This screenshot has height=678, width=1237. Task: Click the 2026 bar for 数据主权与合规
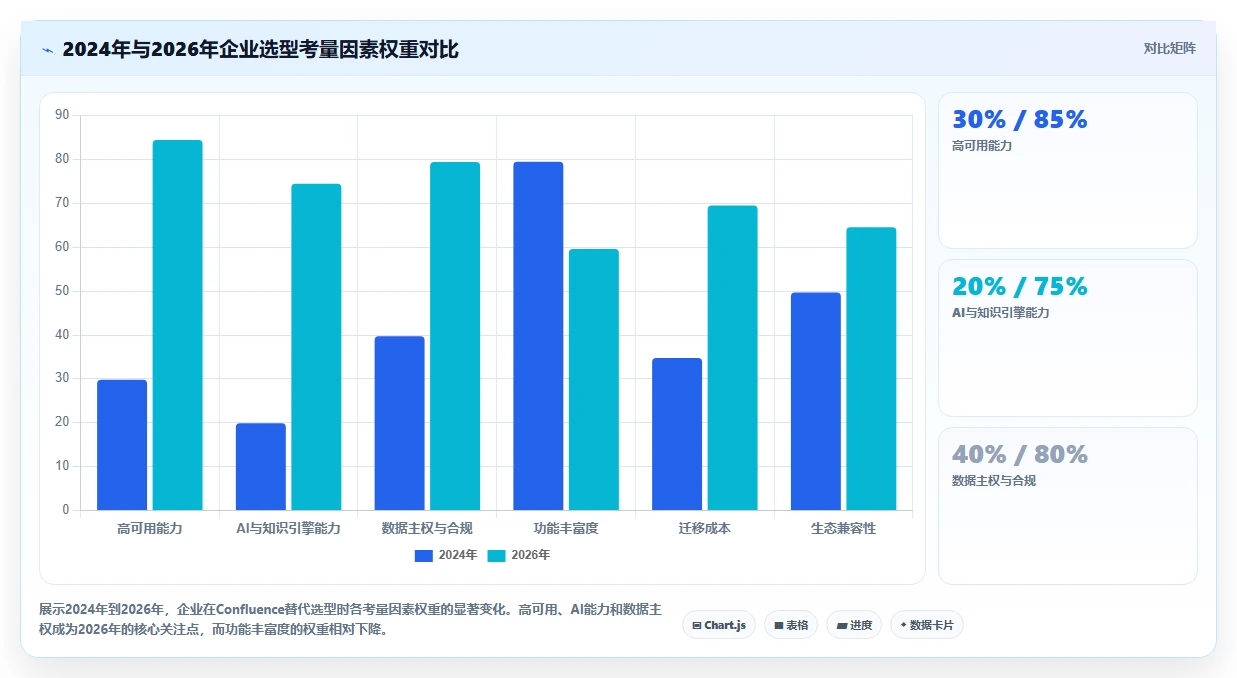455,336
